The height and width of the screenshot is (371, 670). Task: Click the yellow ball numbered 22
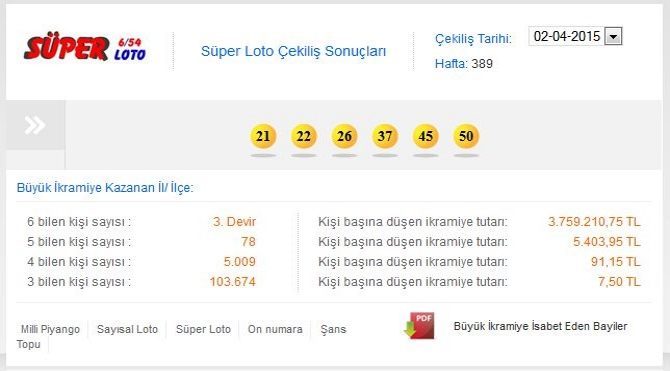[x=303, y=136]
